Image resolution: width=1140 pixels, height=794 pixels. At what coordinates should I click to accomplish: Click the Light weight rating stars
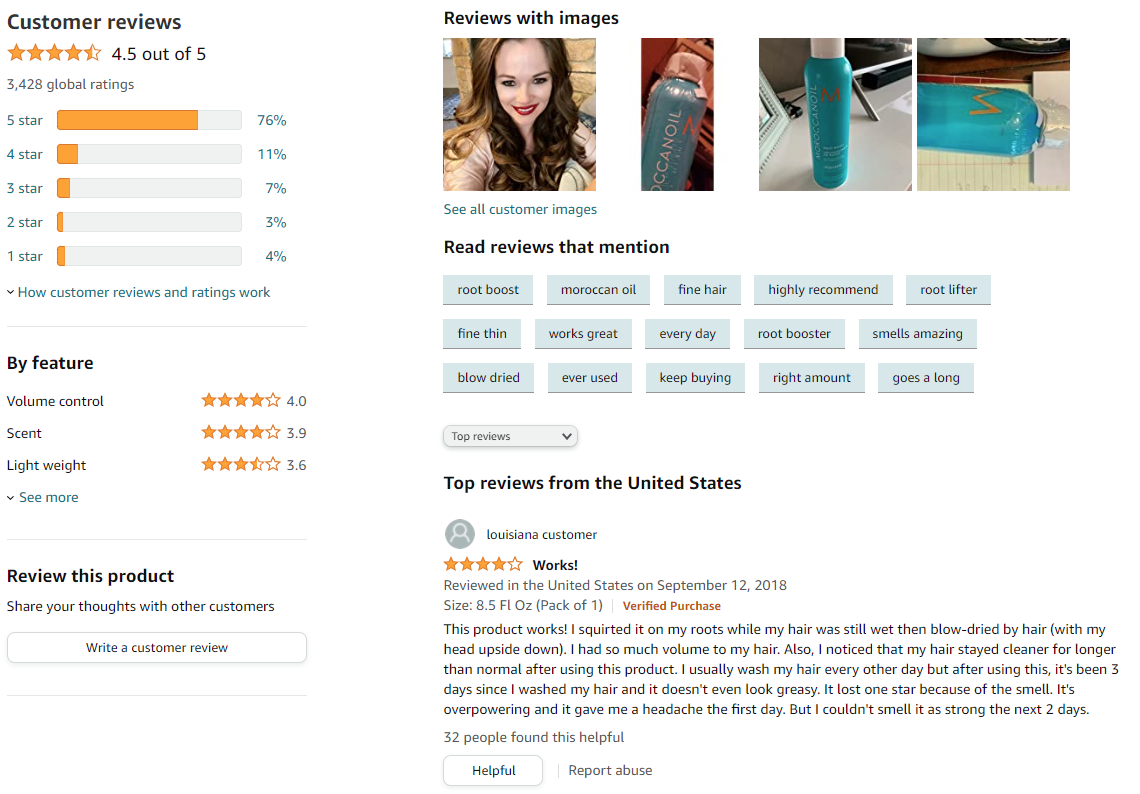pyautogui.click(x=241, y=465)
